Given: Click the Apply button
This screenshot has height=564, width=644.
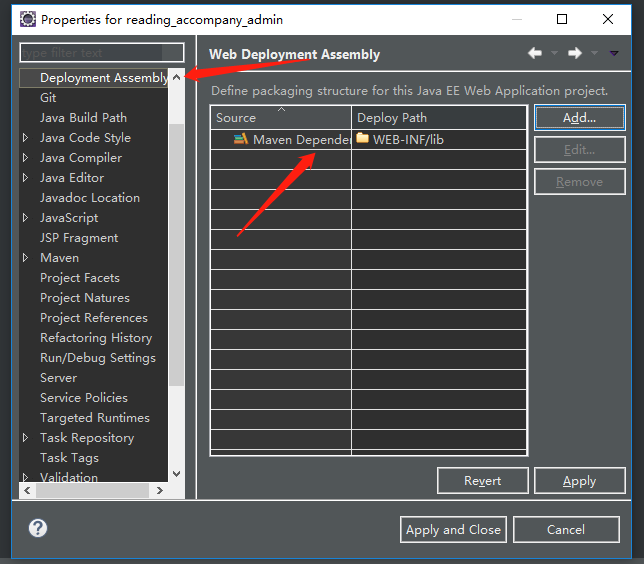Looking at the screenshot, I should coord(580,481).
